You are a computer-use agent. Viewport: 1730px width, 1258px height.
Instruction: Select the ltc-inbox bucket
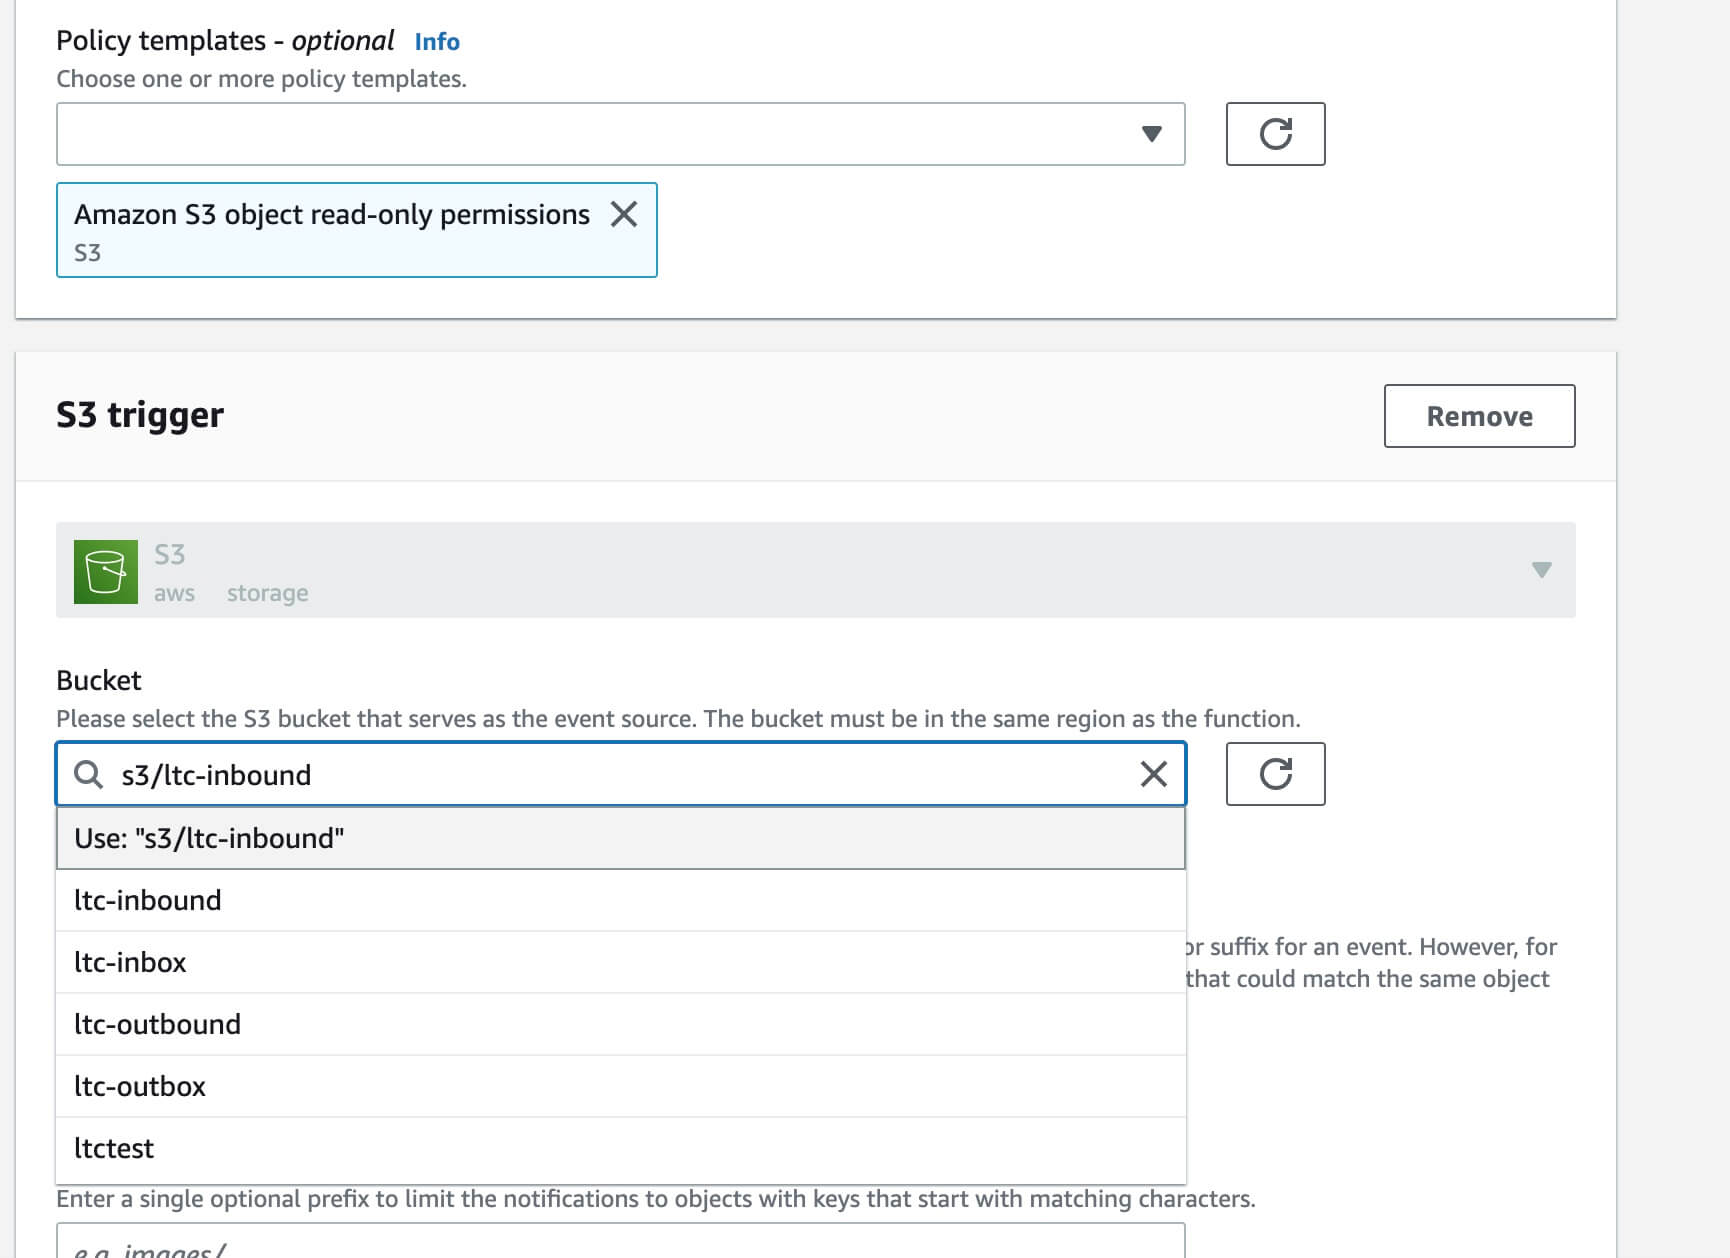pos(620,962)
